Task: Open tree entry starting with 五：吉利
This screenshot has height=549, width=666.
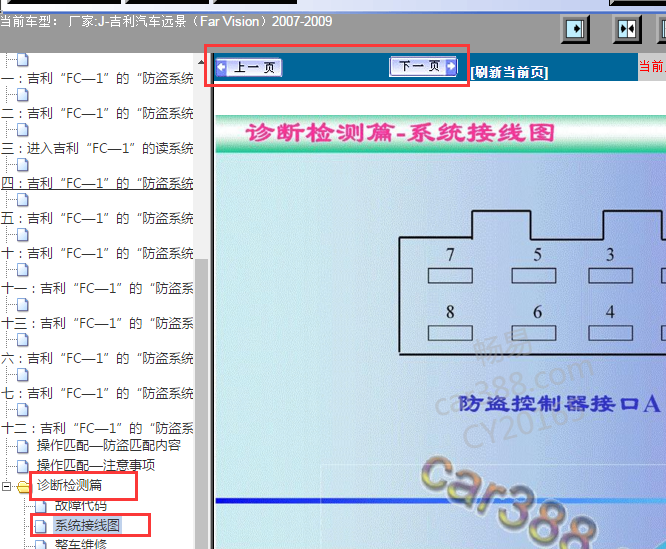Action: [x=97, y=218]
